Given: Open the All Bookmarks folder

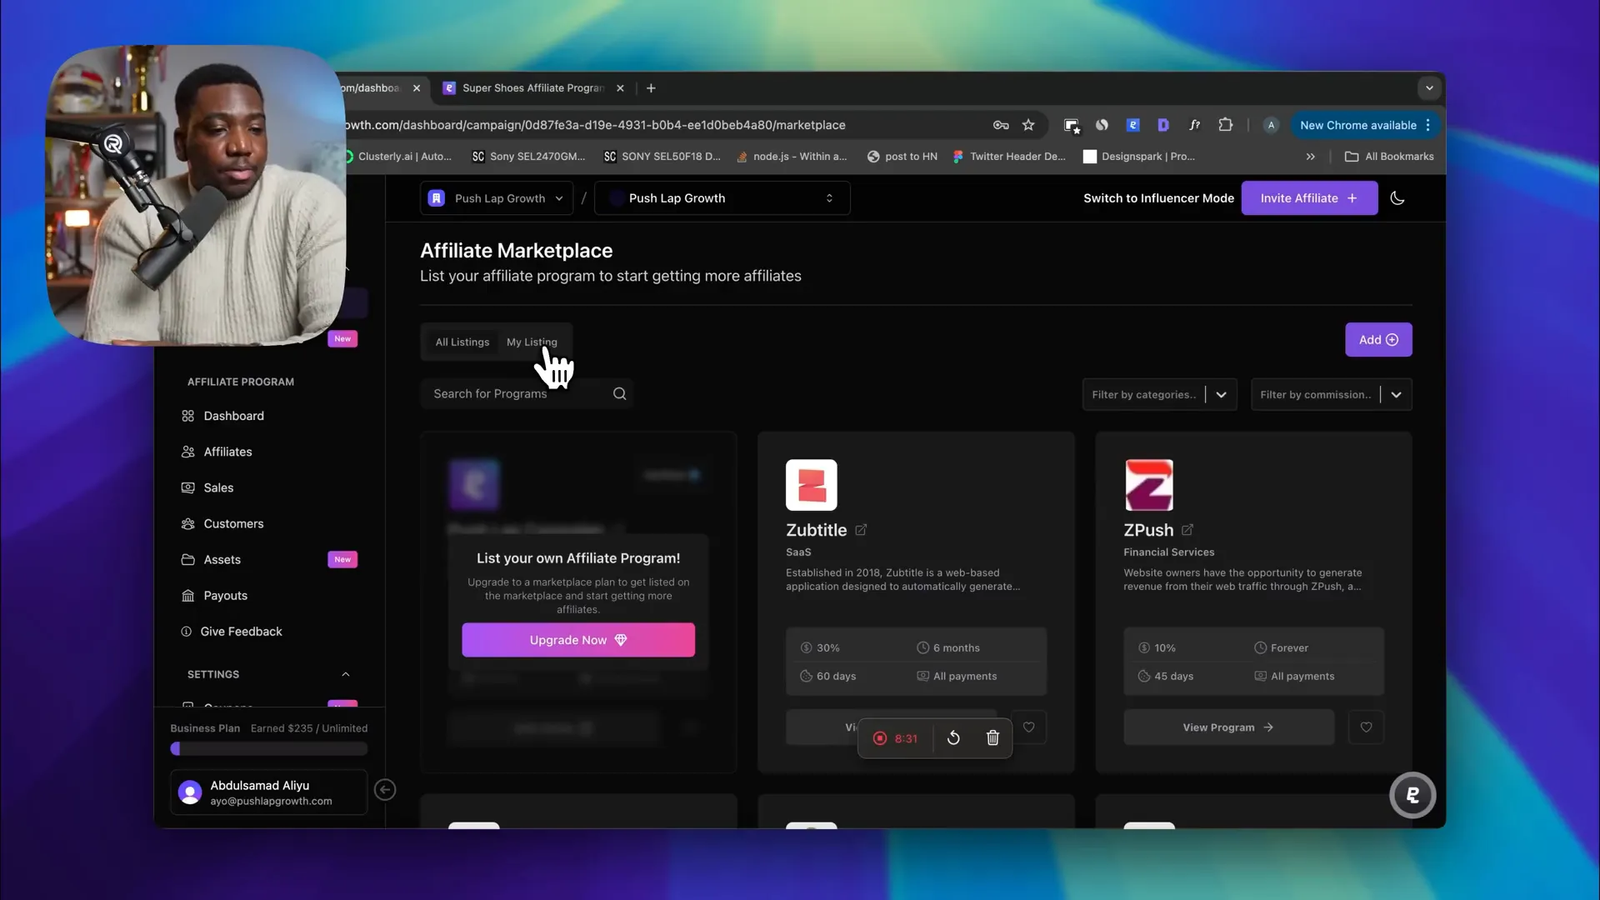Looking at the screenshot, I should coord(1390,156).
